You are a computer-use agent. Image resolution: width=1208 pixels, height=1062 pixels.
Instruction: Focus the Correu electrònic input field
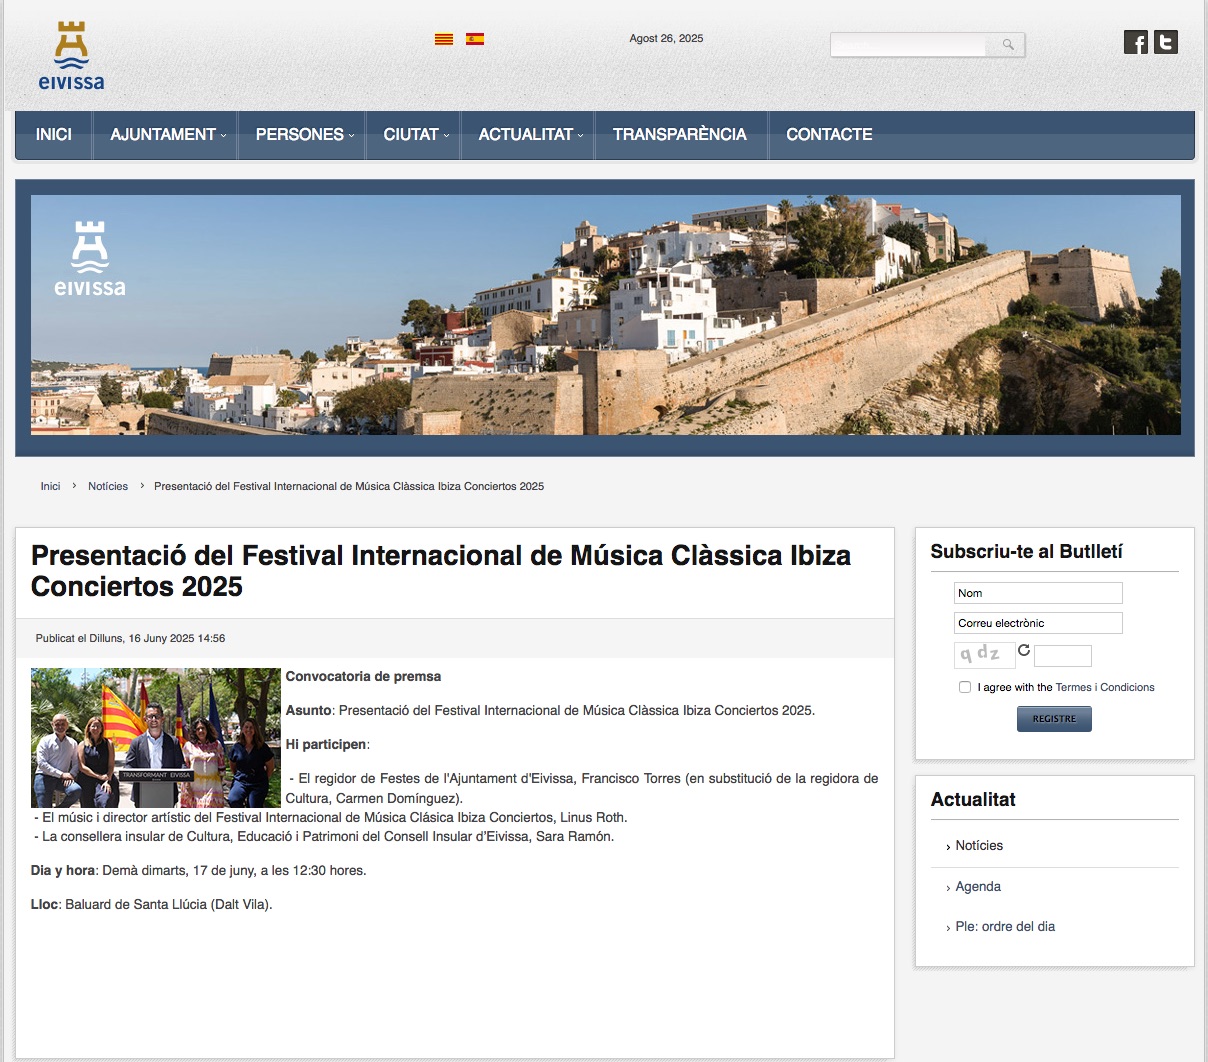[x=1038, y=623]
